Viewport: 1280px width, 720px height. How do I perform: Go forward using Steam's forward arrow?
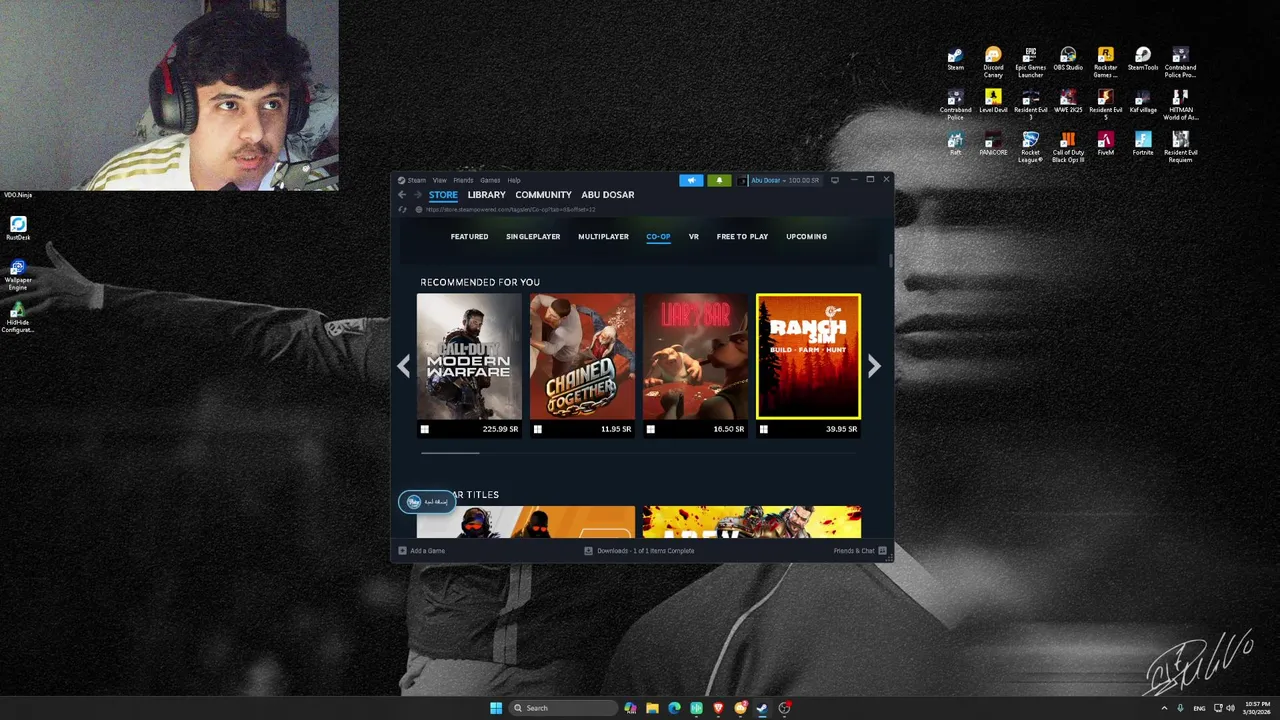[418, 195]
